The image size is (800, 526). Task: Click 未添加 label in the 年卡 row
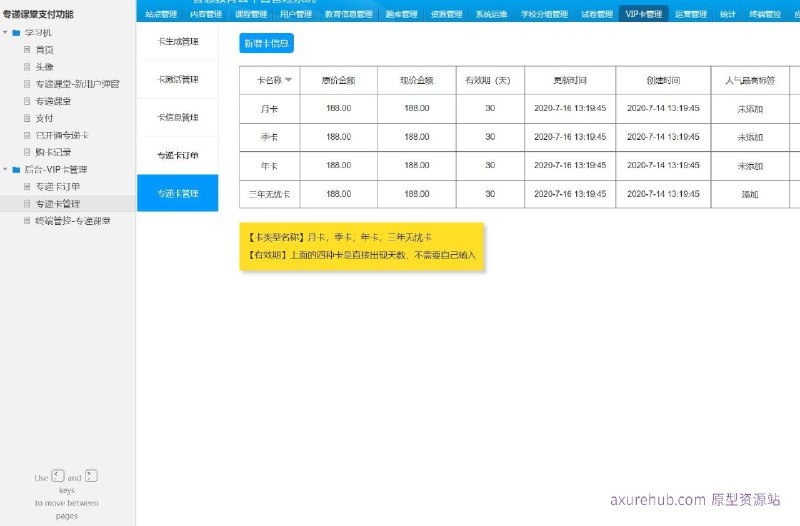click(x=749, y=166)
